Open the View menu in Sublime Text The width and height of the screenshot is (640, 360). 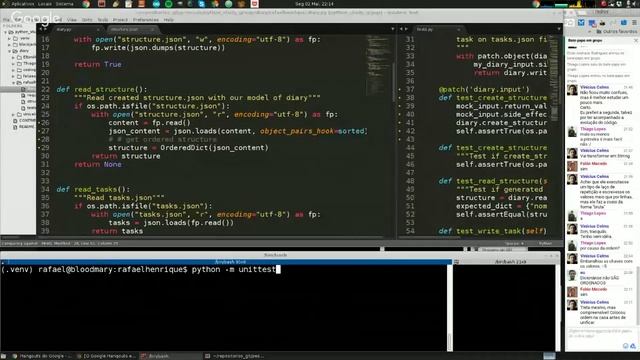click(72, 20)
